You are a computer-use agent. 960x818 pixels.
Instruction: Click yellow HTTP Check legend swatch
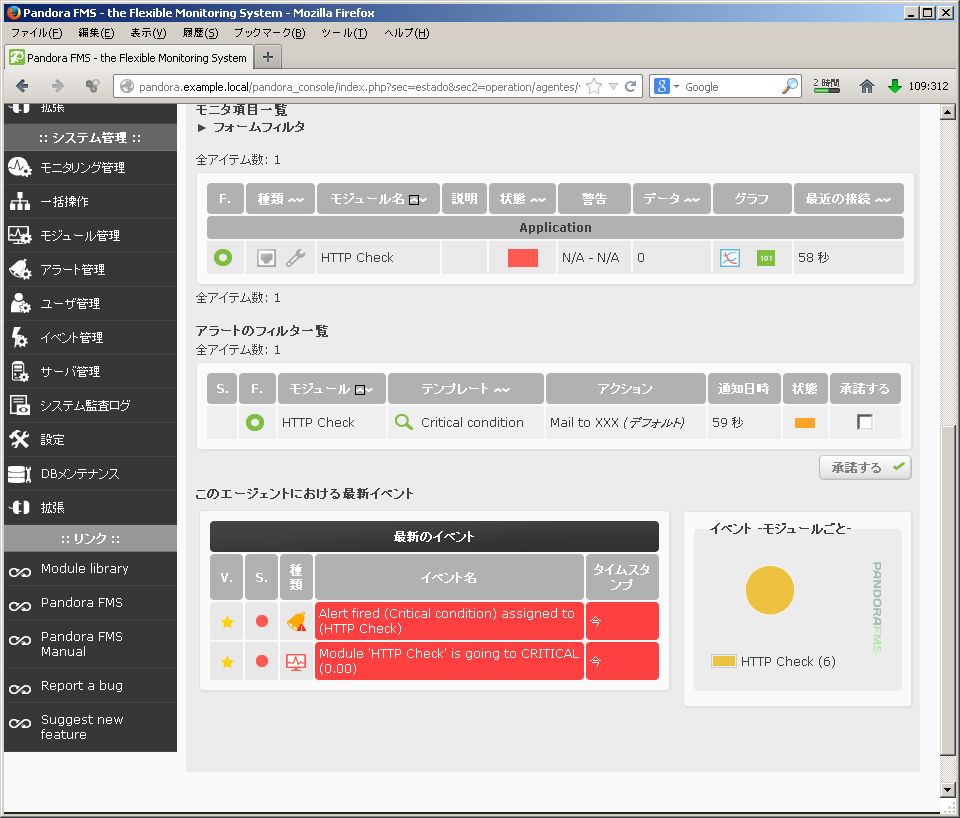[x=723, y=661]
